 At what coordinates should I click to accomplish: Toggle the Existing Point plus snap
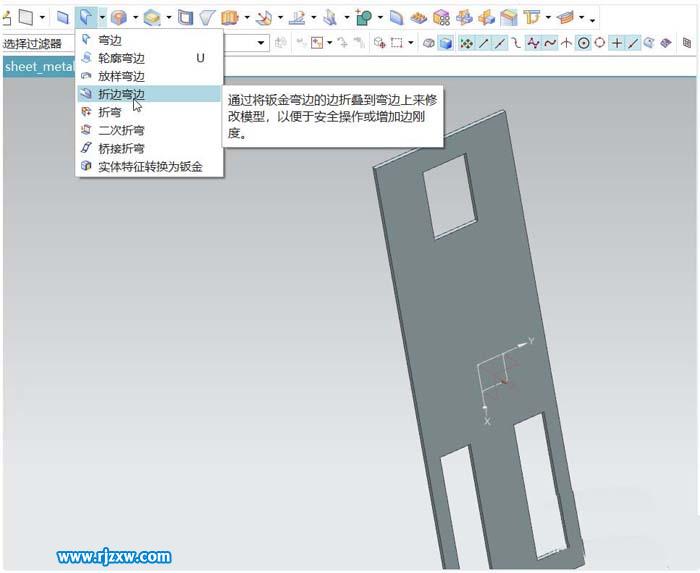(617, 43)
